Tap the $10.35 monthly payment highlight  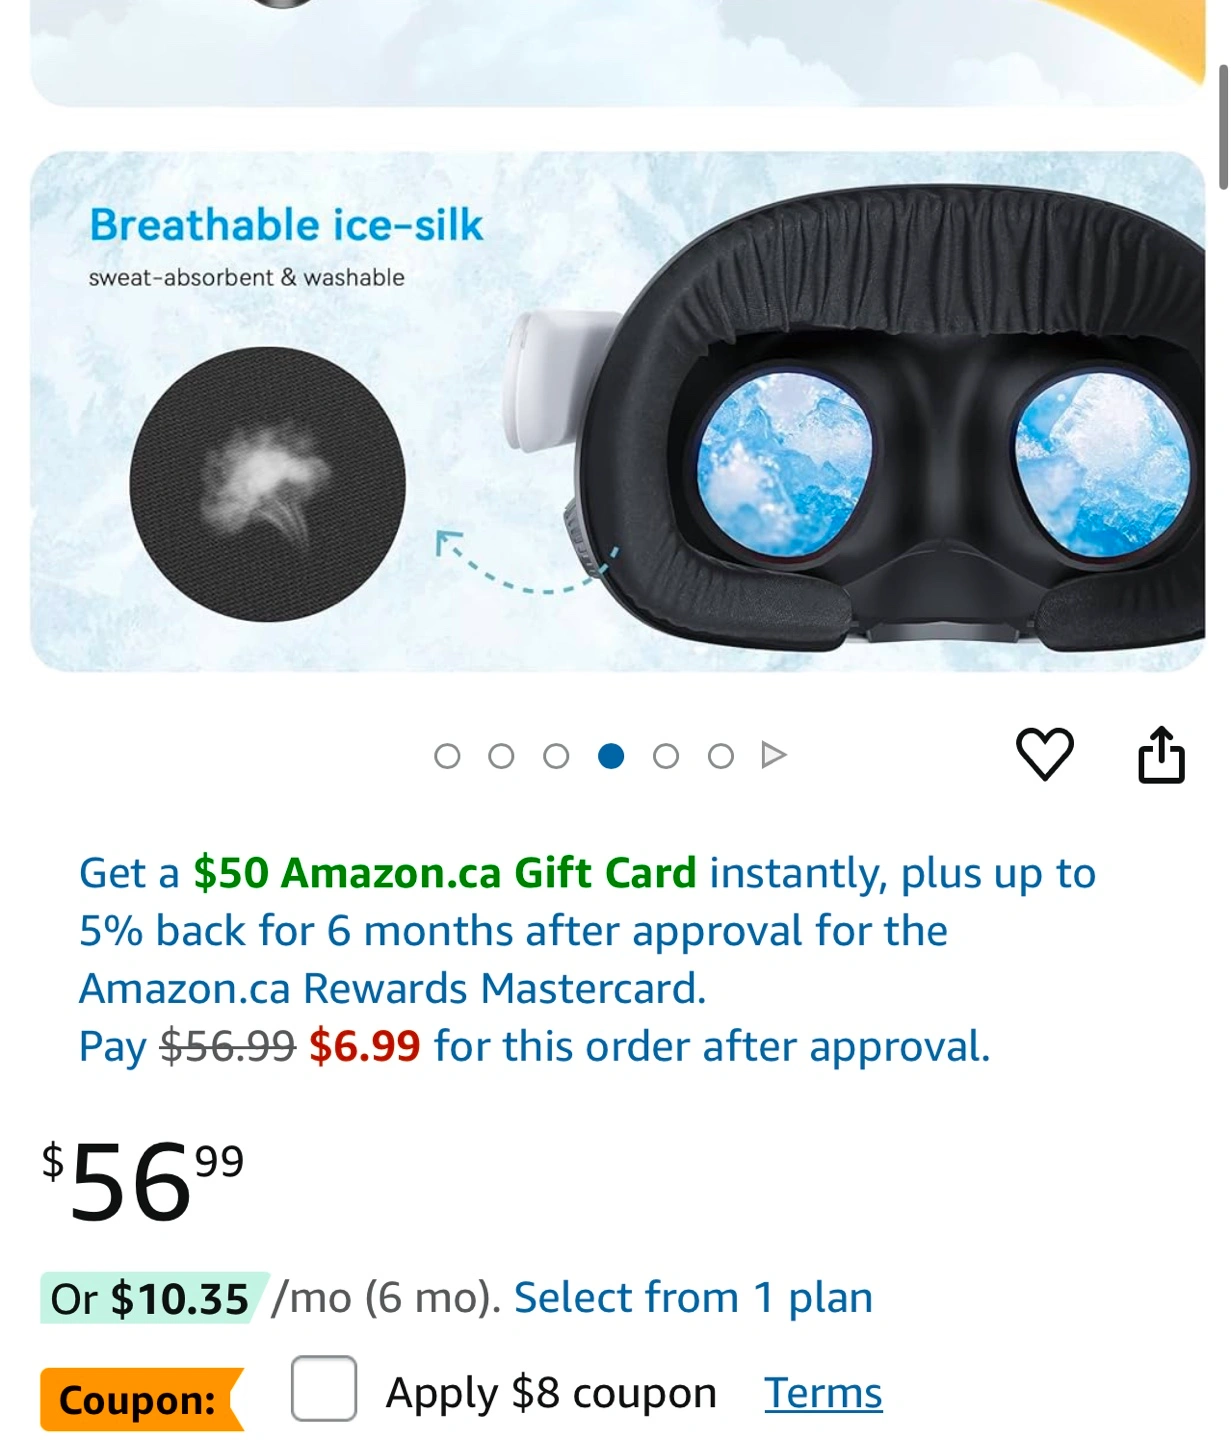point(152,1298)
